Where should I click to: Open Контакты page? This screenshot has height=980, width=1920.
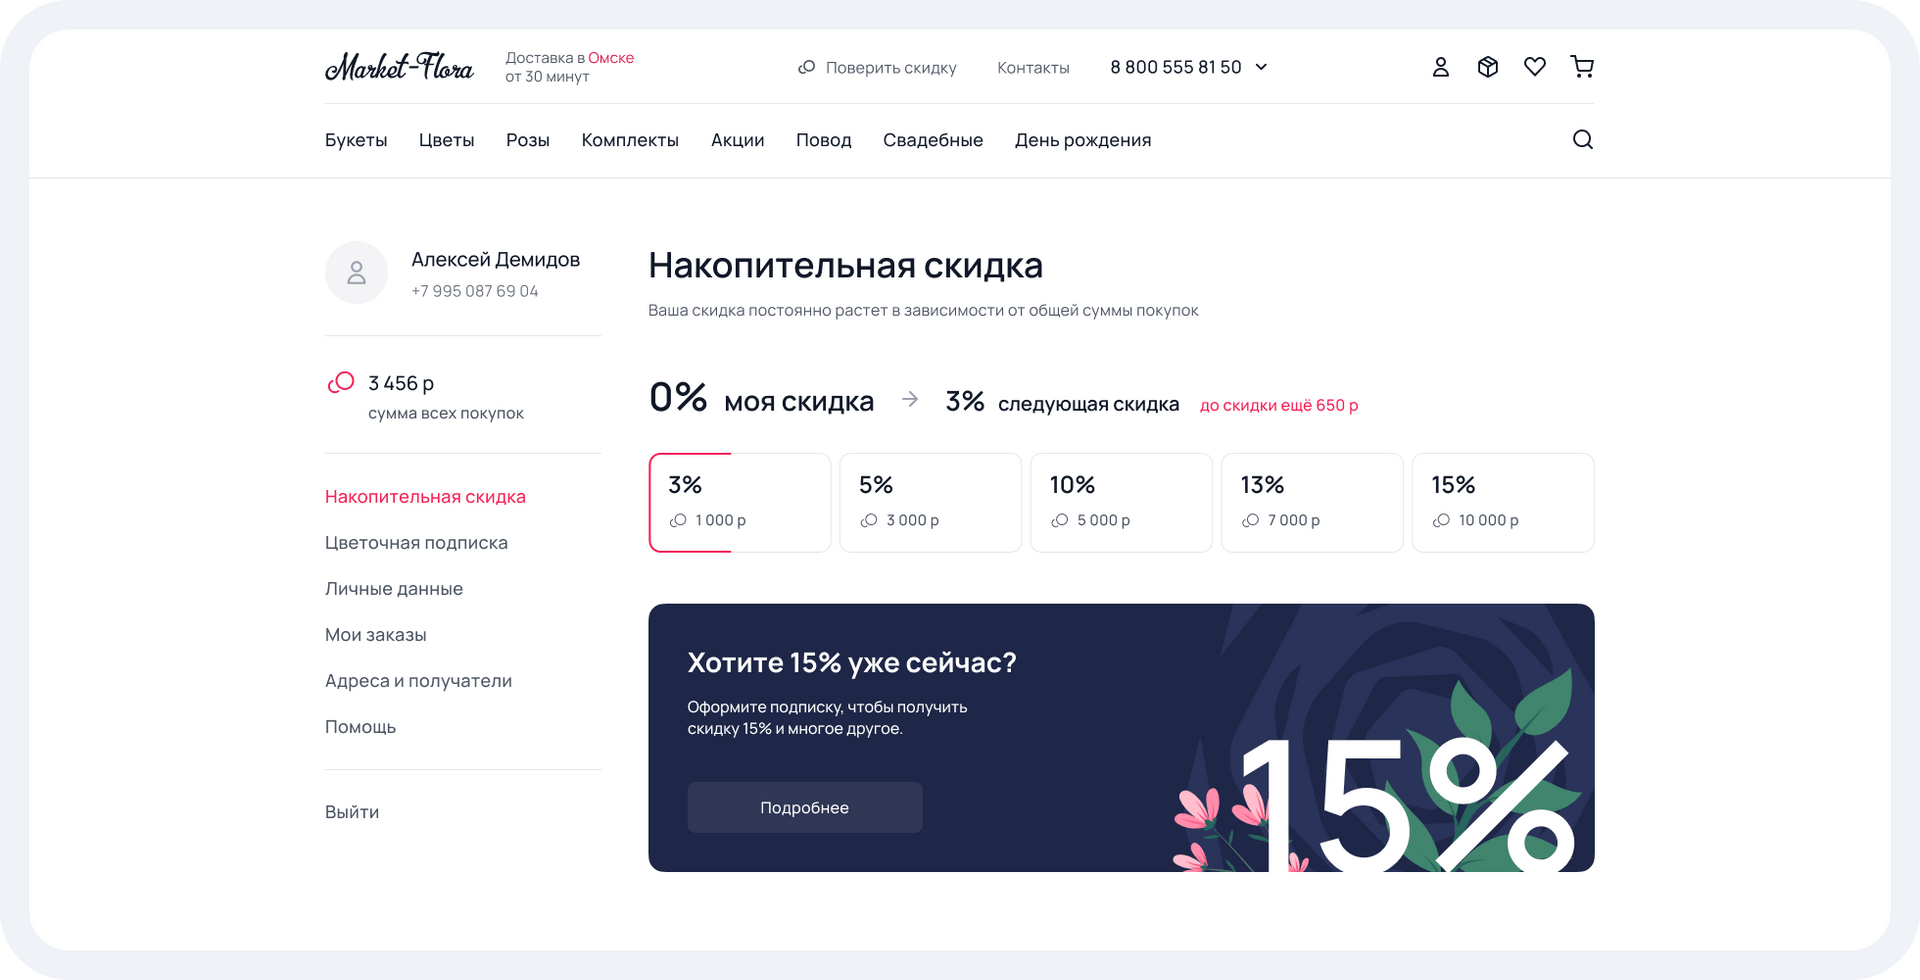(x=1033, y=68)
